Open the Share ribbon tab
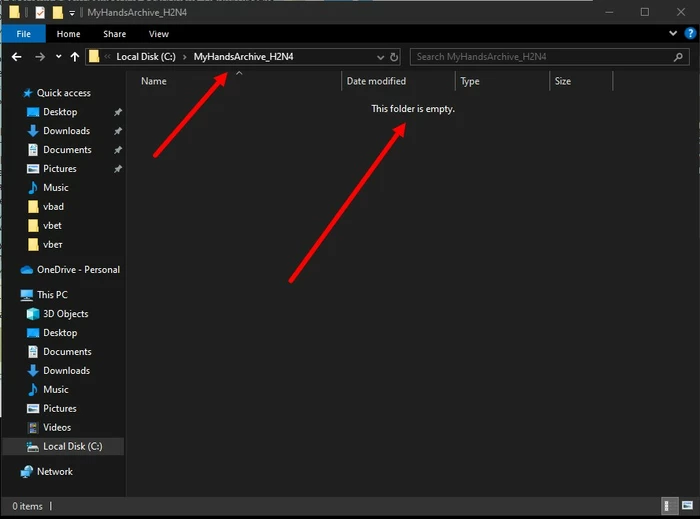 tap(114, 34)
